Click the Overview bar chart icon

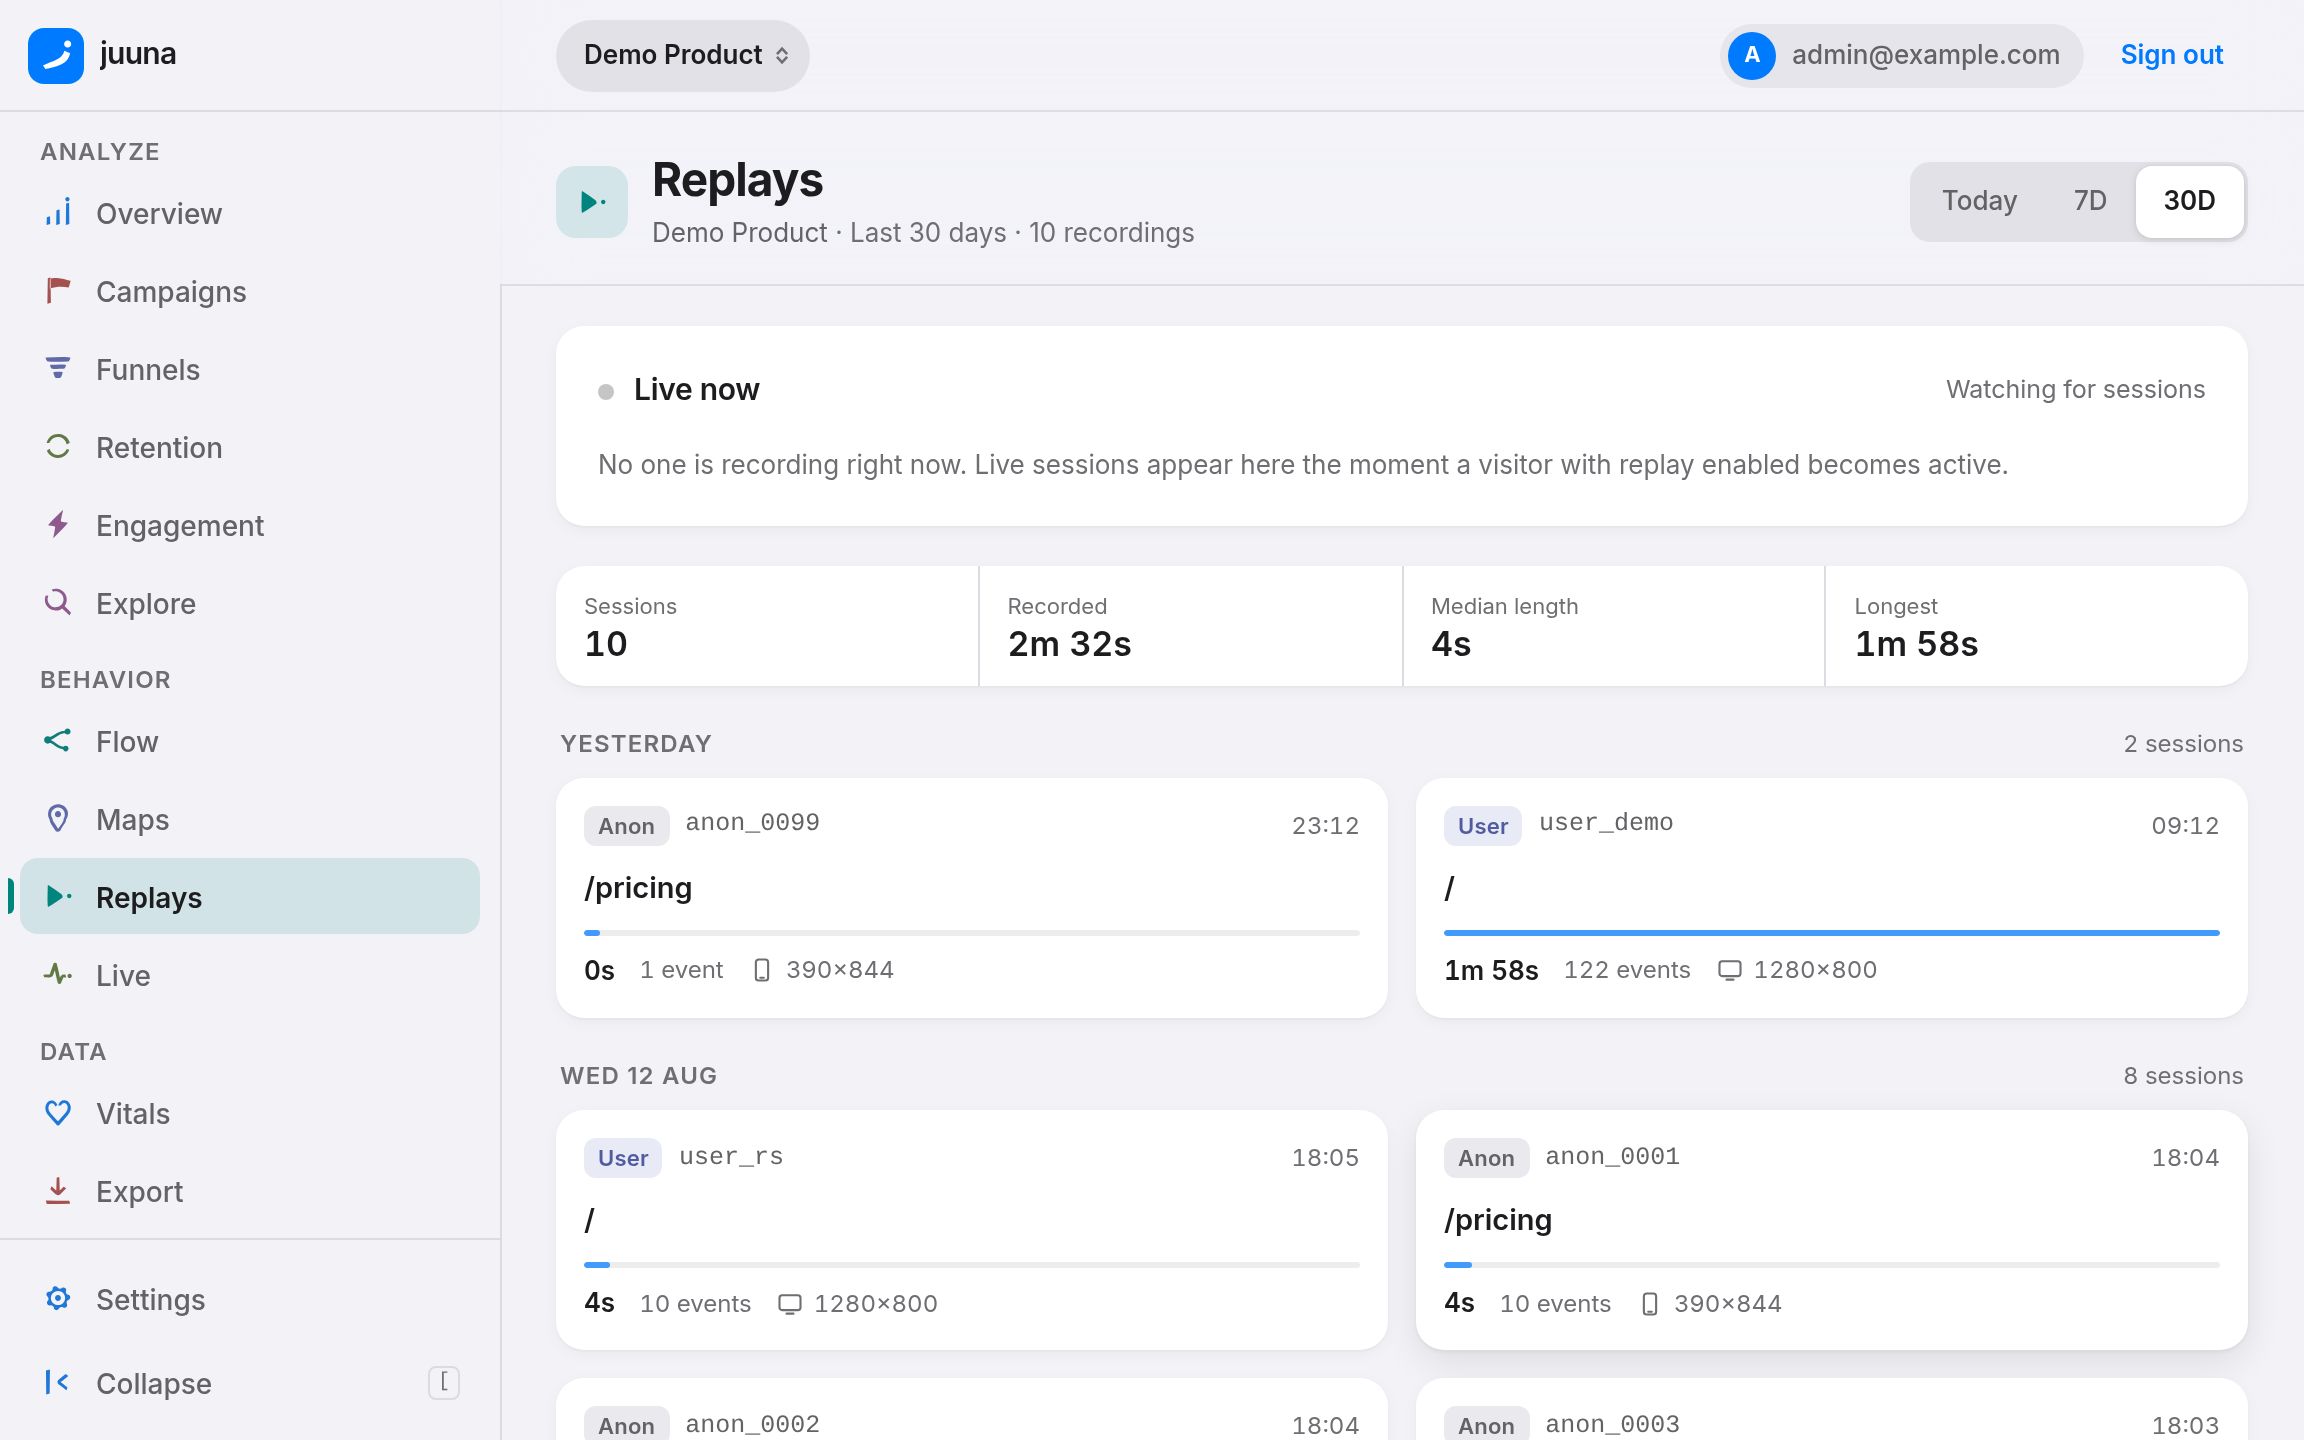pos(58,213)
